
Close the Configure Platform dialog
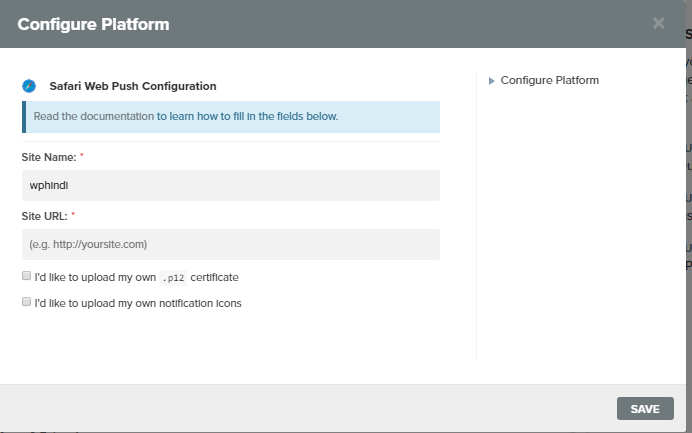click(658, 23)
